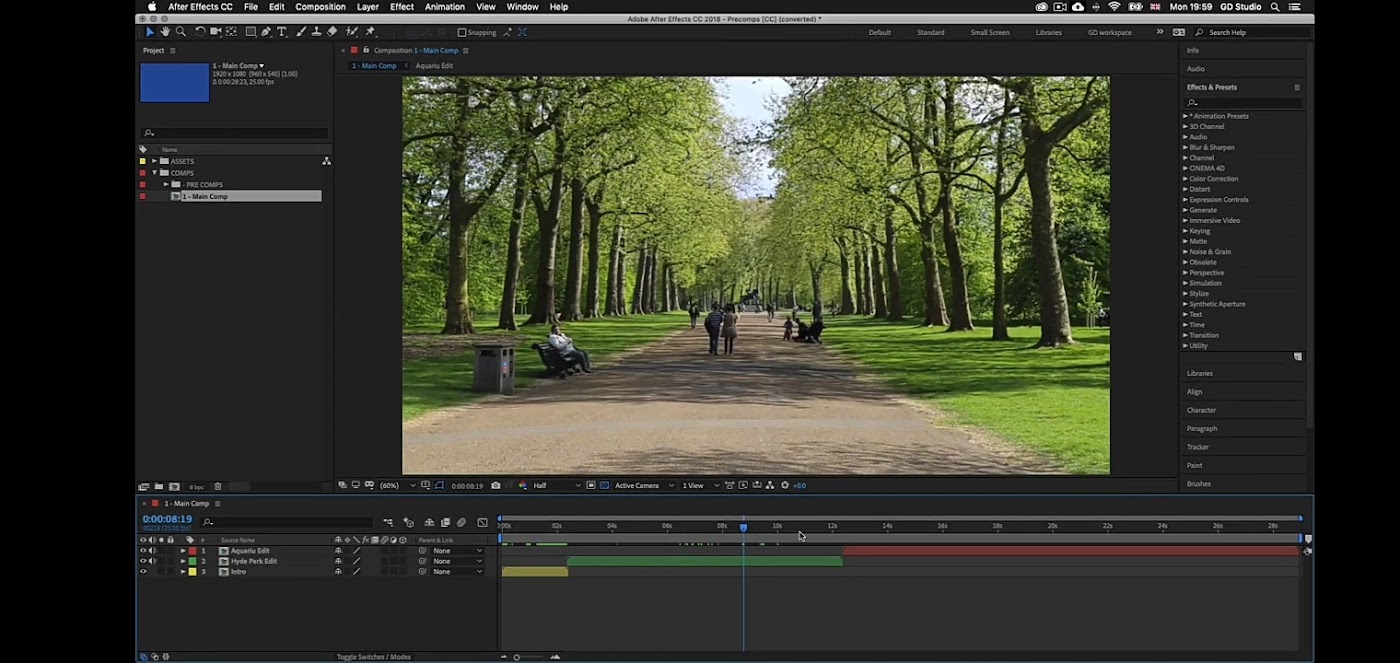
Task: Click the timeline current-time indicator
Action: click(743, 527)
